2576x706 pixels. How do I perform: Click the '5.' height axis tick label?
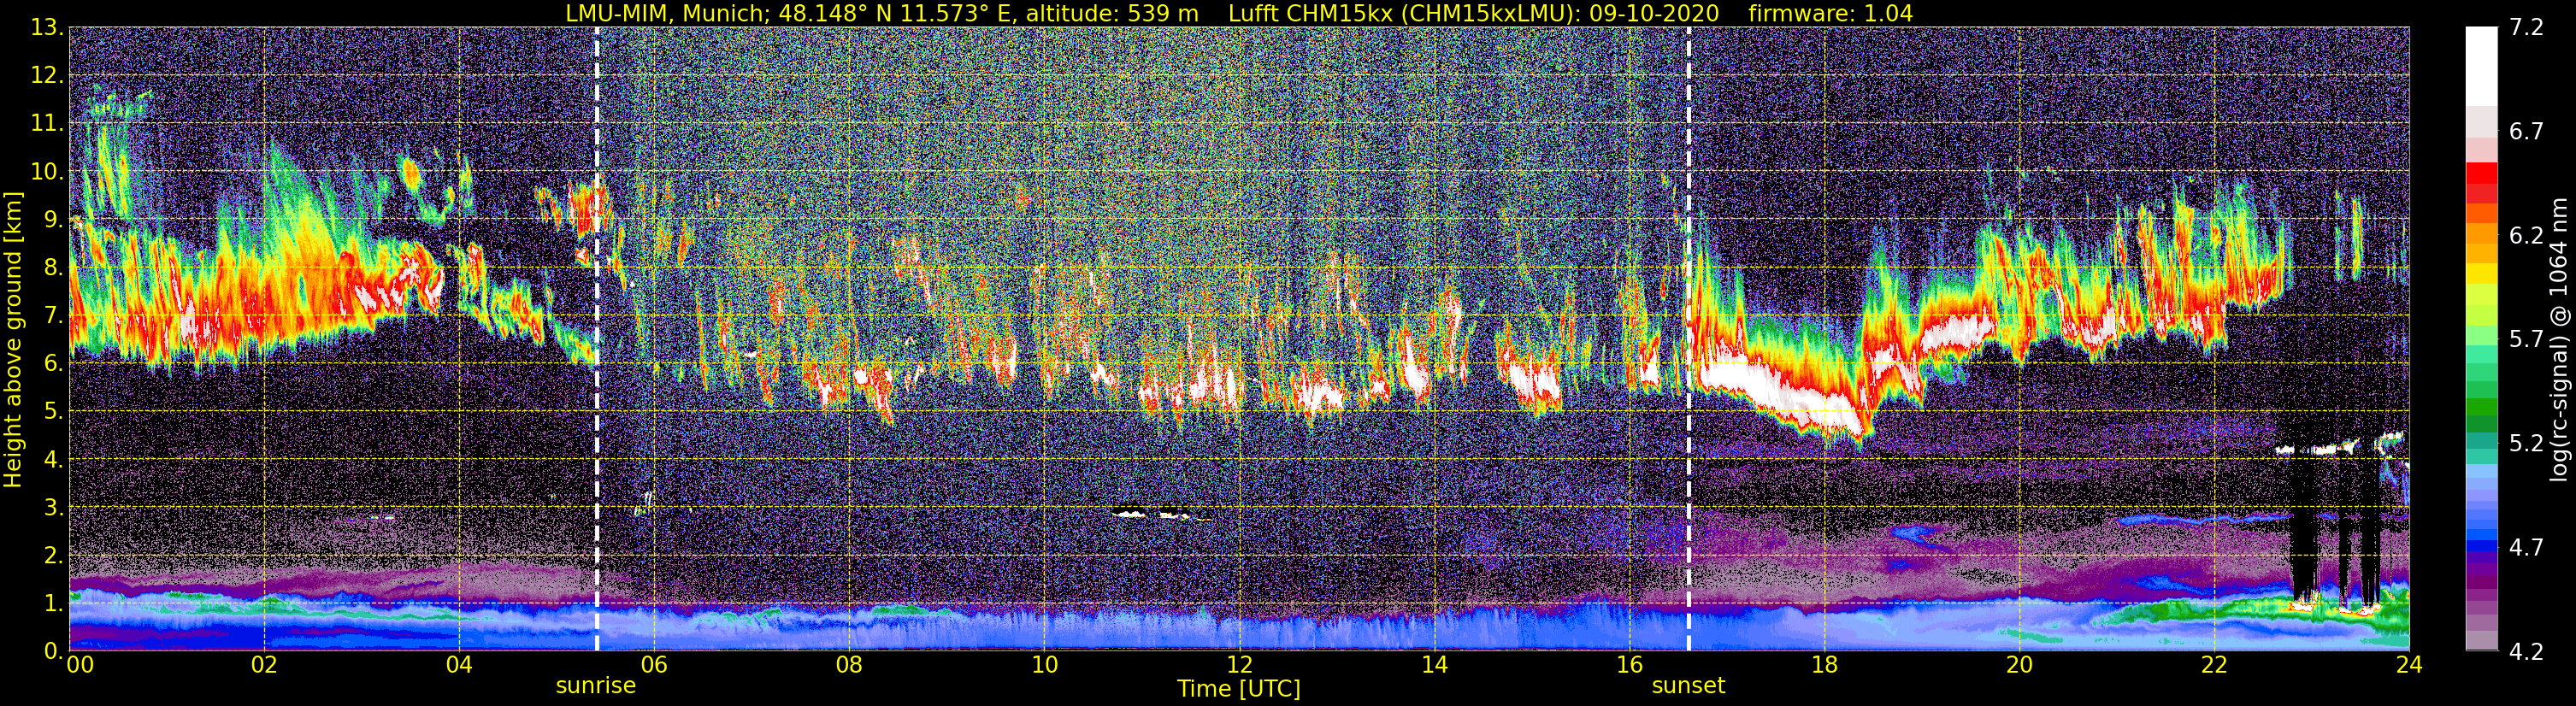[x=53, y=412]
